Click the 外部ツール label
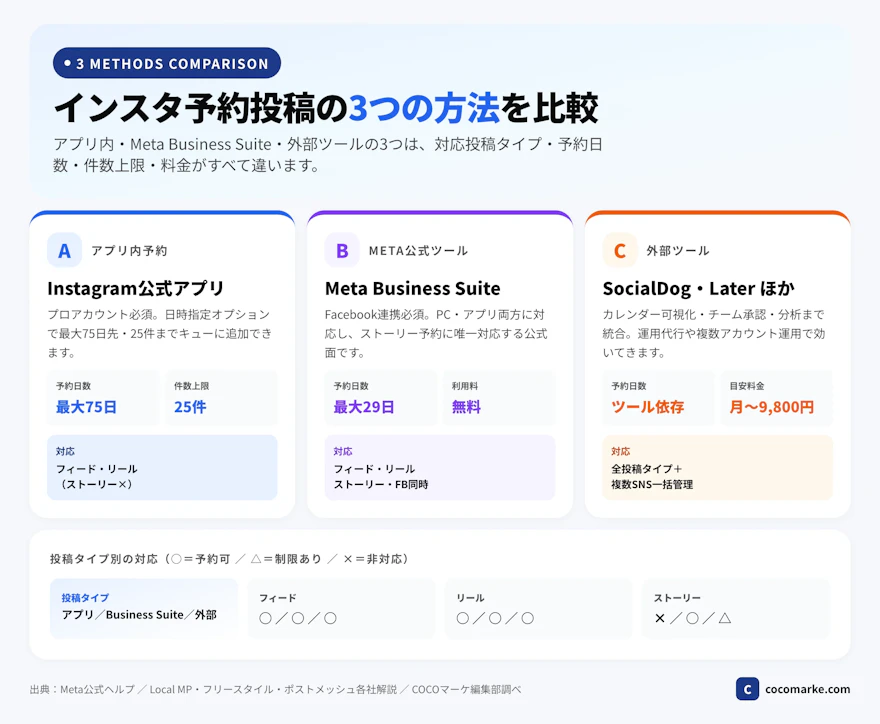This screenshot has height=724, width=880. (x=677, y=251)
